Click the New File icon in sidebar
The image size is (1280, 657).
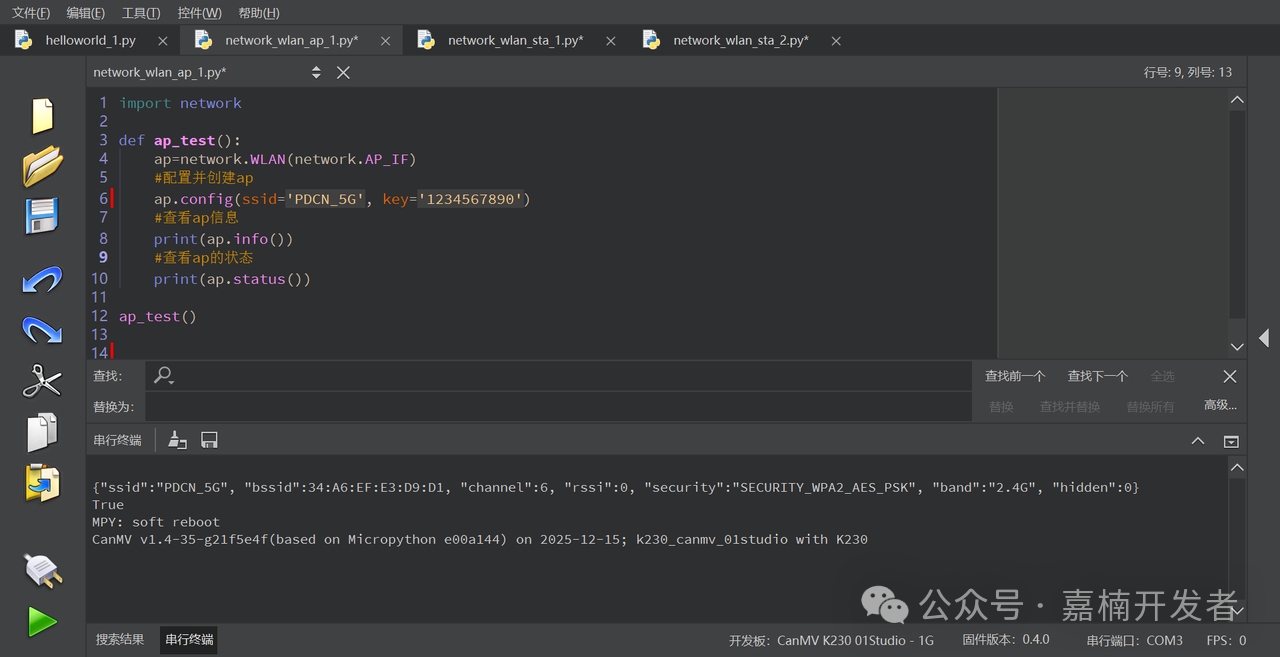coord(42,115)
